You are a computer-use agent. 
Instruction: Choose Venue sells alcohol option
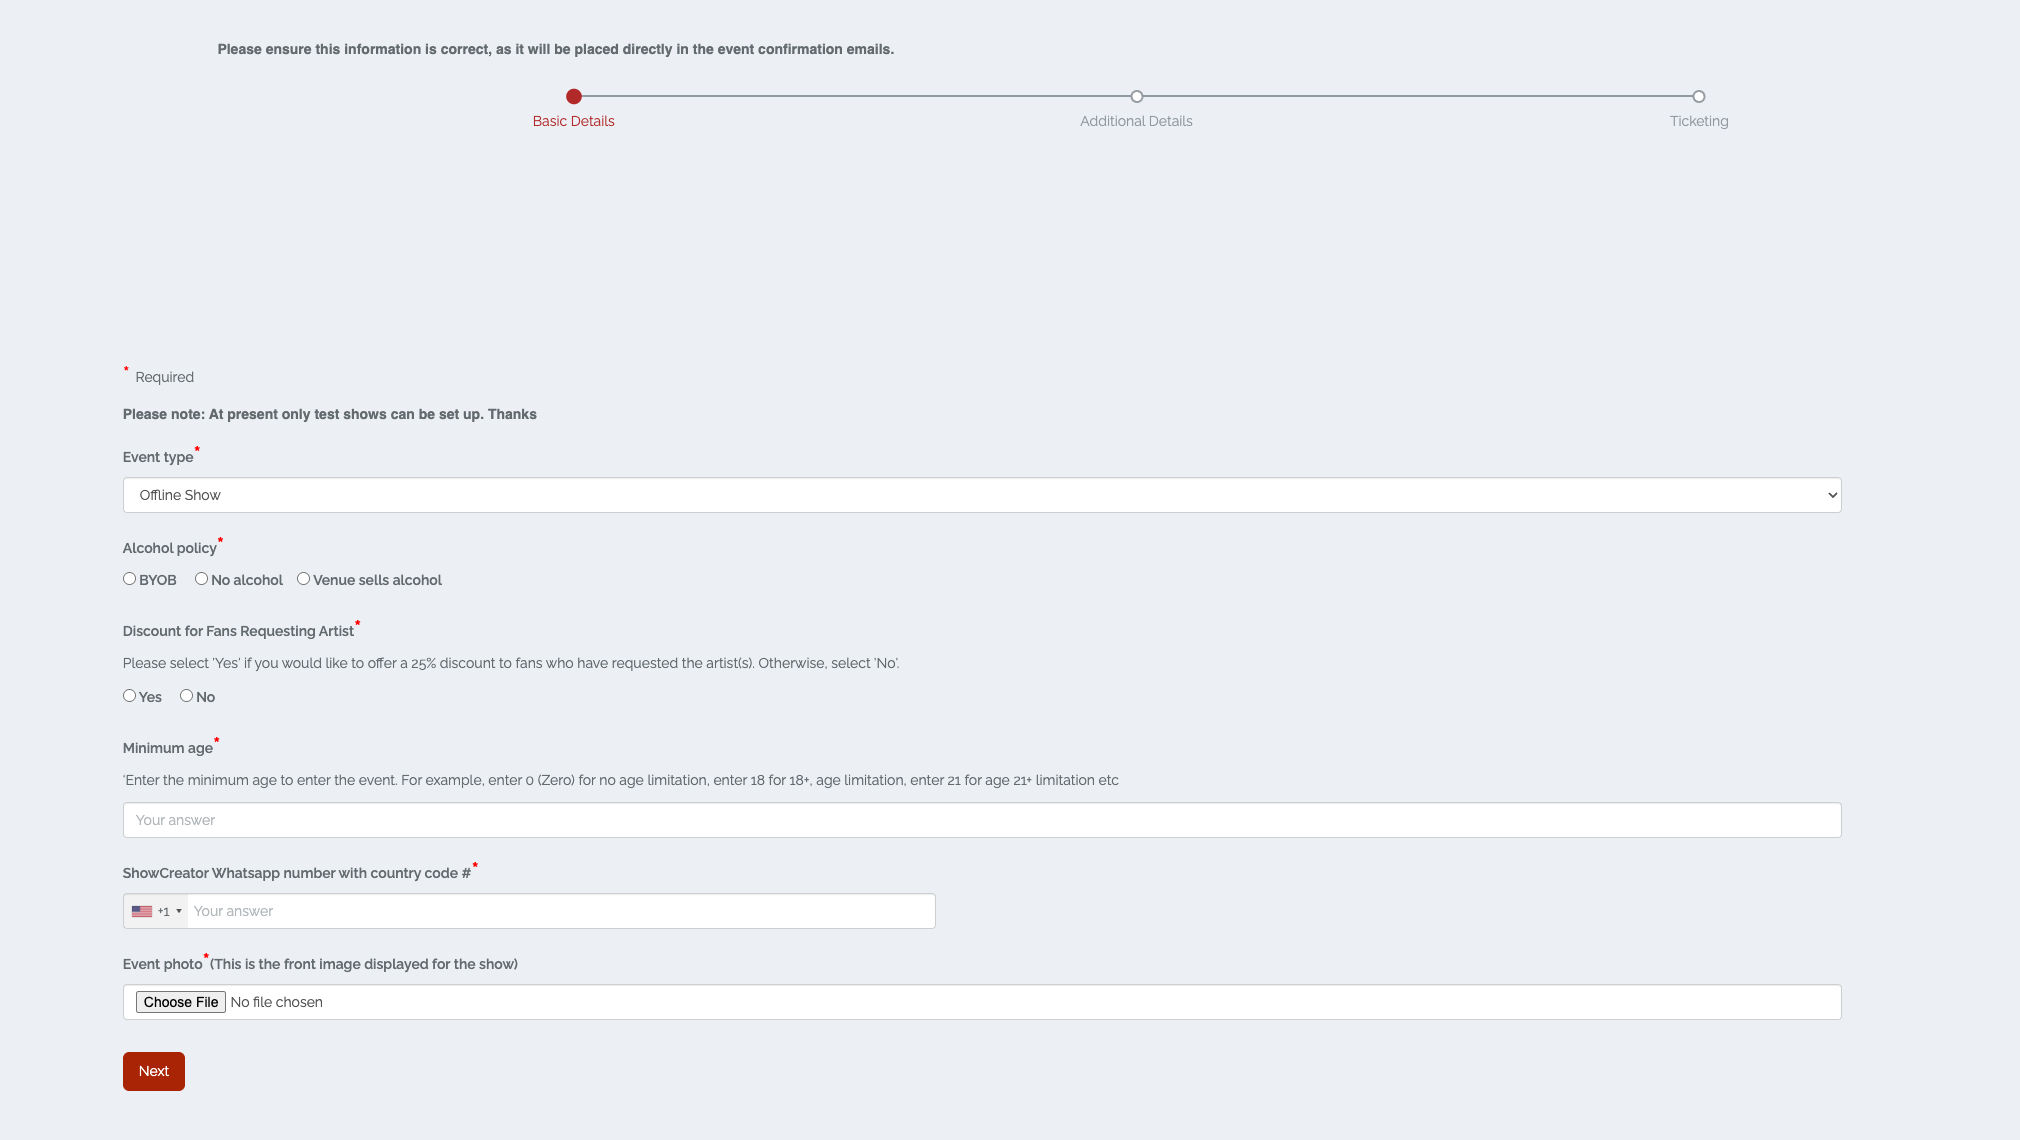click(x=304, y=579)
